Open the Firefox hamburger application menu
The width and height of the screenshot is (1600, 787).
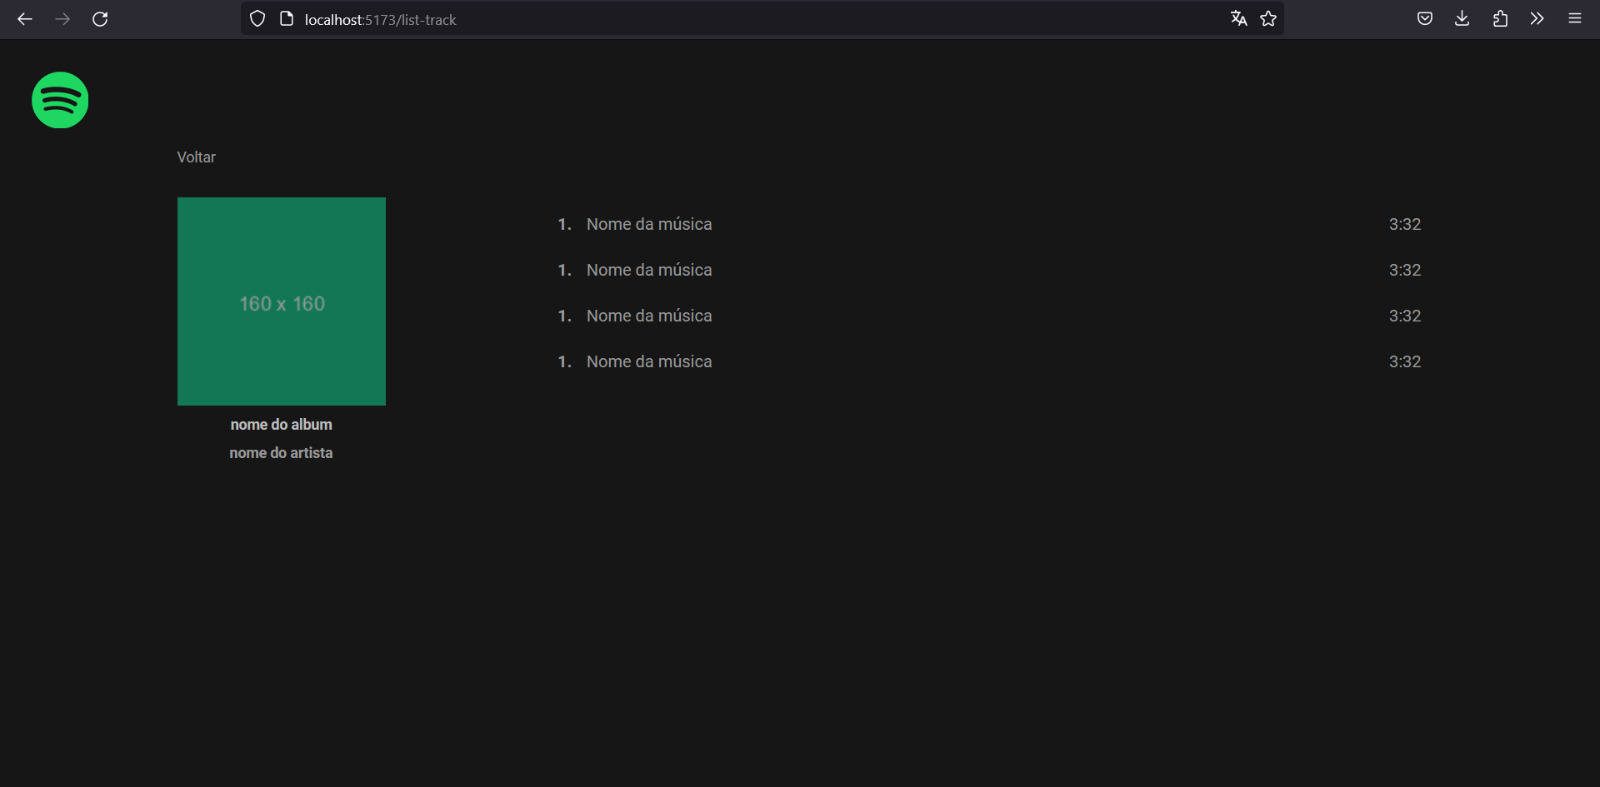tap(1575, 19)
